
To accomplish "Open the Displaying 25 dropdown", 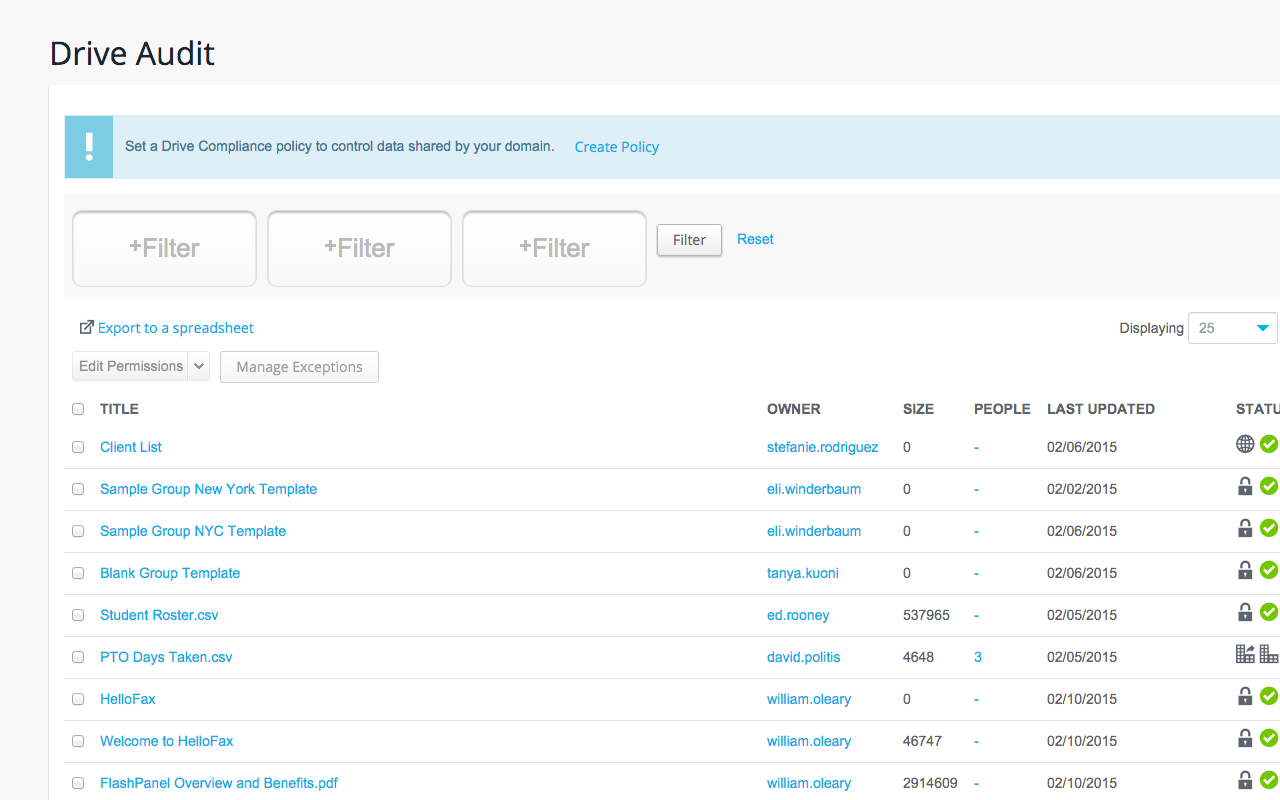I will coord(1233,328).
